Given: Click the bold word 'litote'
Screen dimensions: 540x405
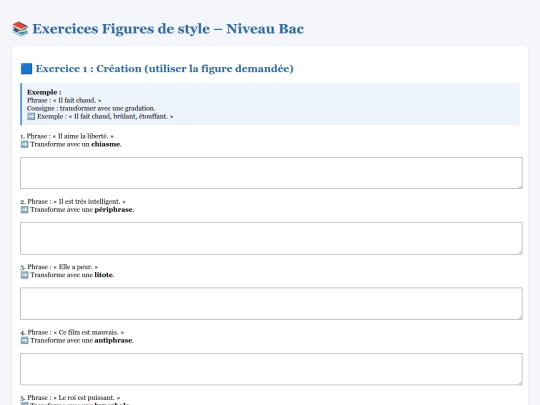Looking at the screenshot, I should click(104, 275).
